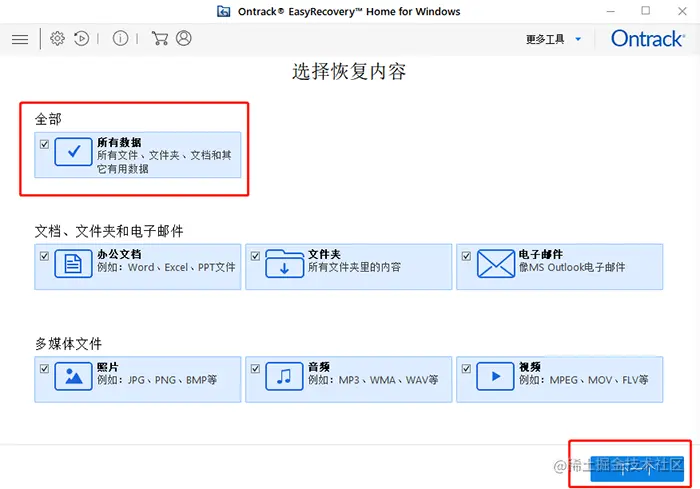The width and height of the screenshot is (700, 489).
Task: Open the 更多工具 menu label
Action: coord(545,39)
